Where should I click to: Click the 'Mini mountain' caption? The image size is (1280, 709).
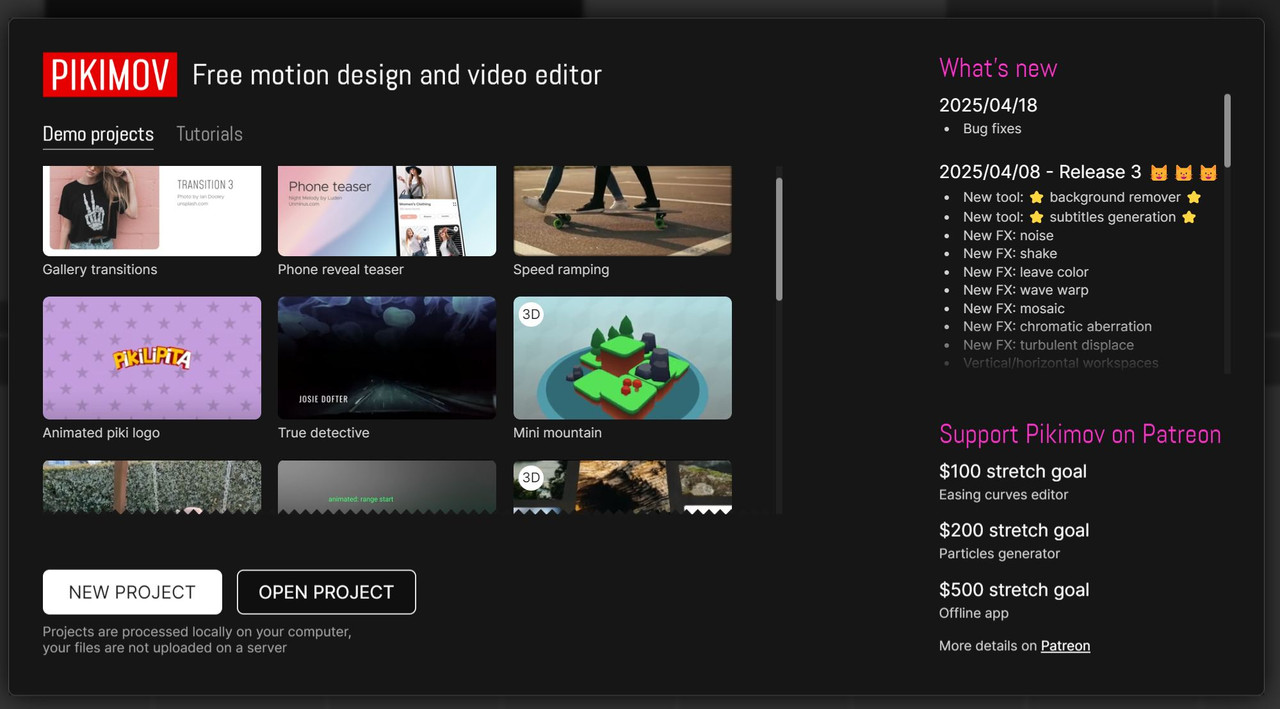tap(557, 433)
